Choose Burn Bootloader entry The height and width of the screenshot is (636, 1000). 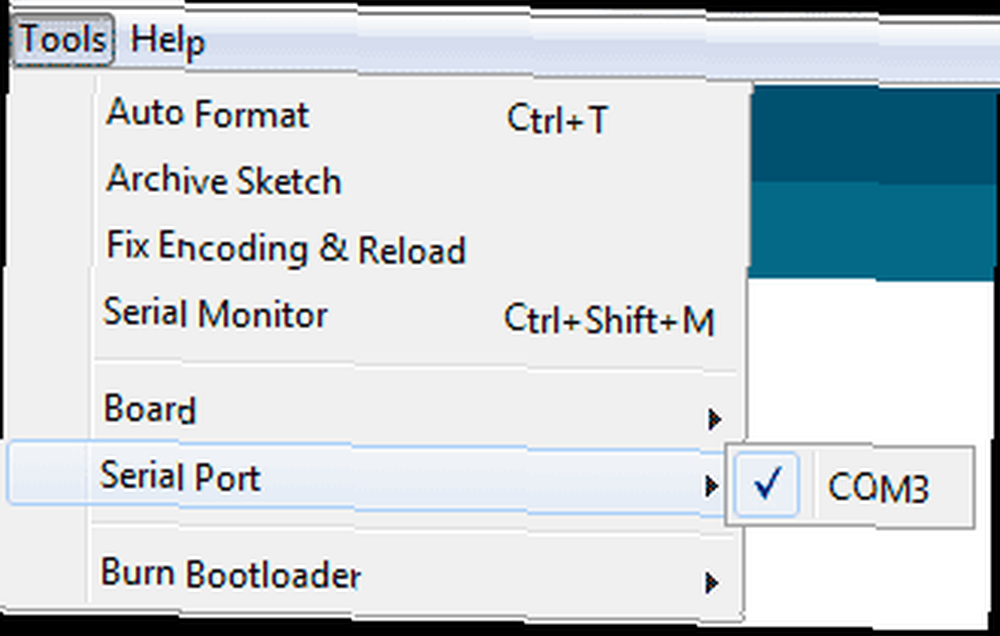(231, 574)
